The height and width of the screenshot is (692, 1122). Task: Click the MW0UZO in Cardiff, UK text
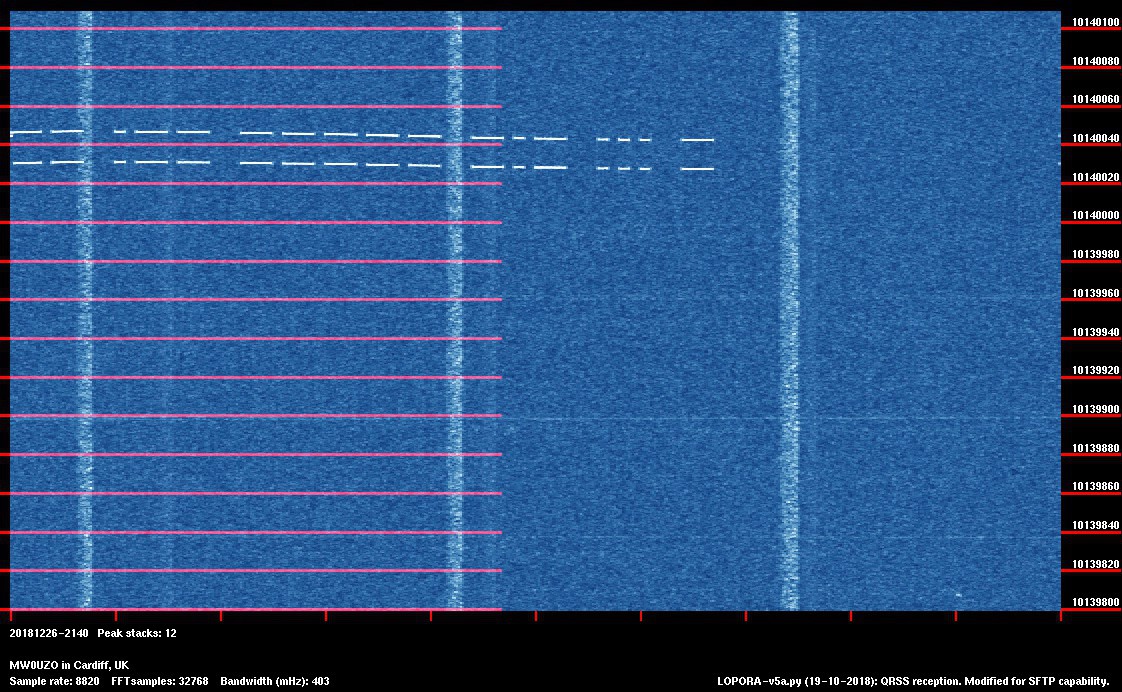tap(69, 665)
